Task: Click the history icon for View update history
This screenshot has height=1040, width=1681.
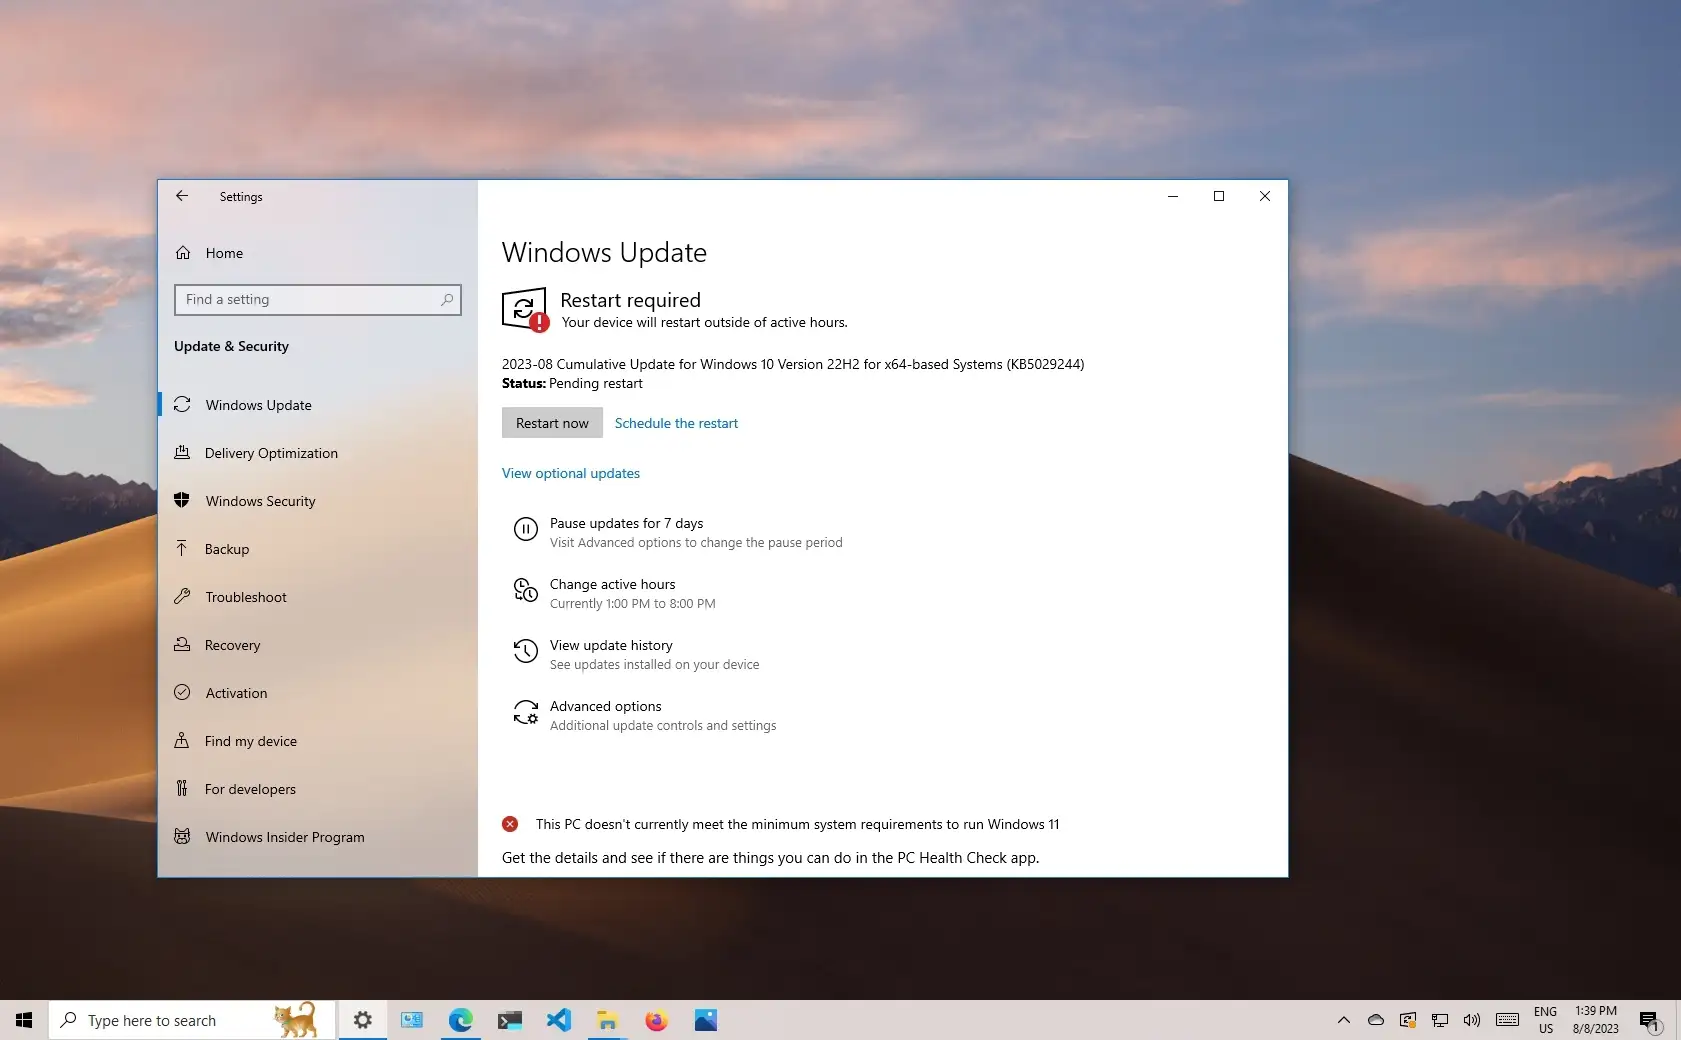Action: click(x=526, y=651)
